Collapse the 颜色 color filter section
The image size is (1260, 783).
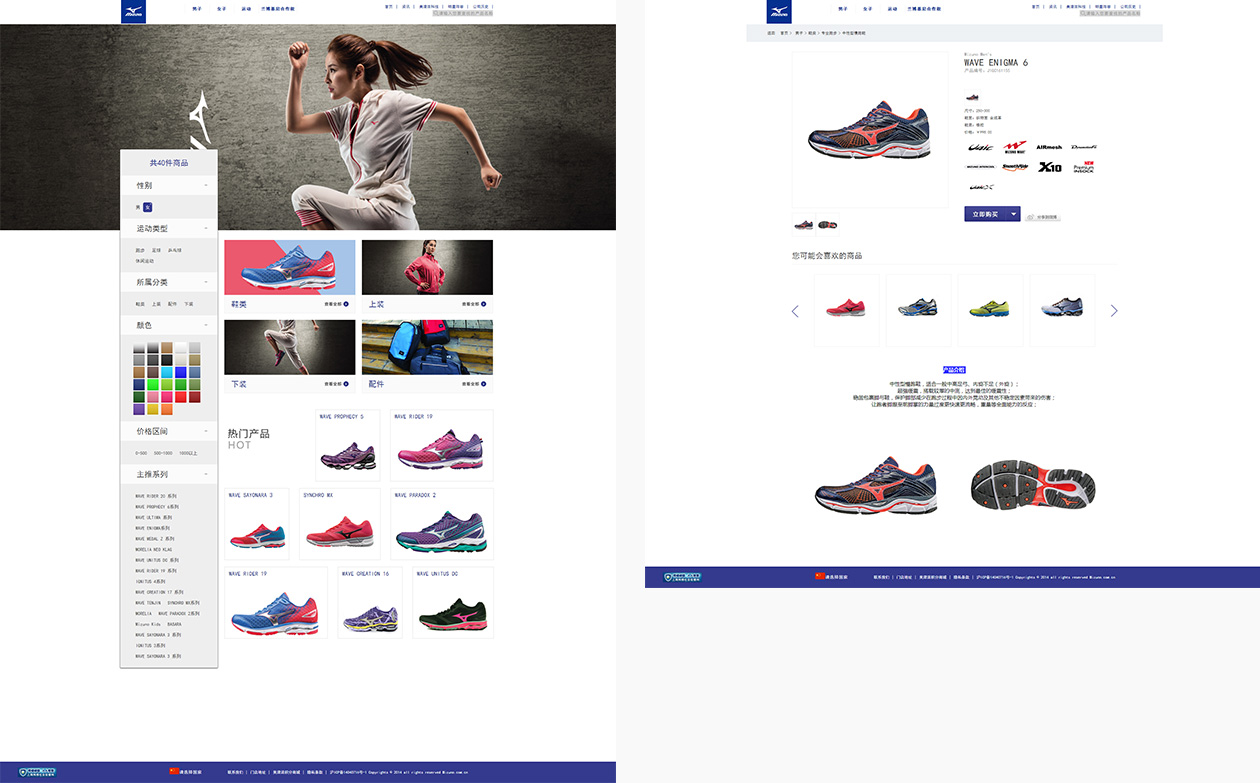206,325
